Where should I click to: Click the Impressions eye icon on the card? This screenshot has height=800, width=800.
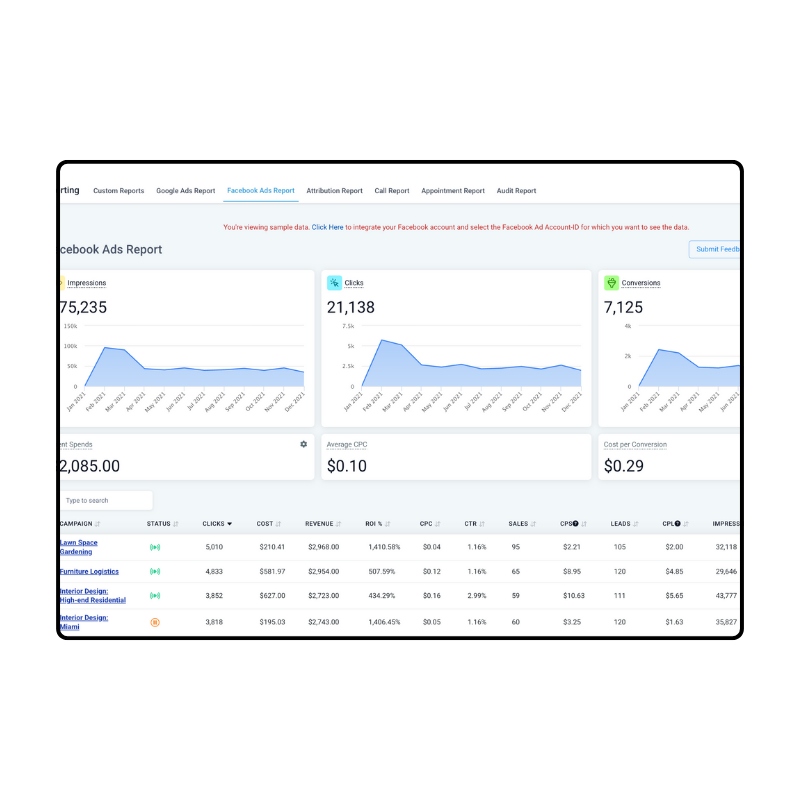tap(63, 283)
